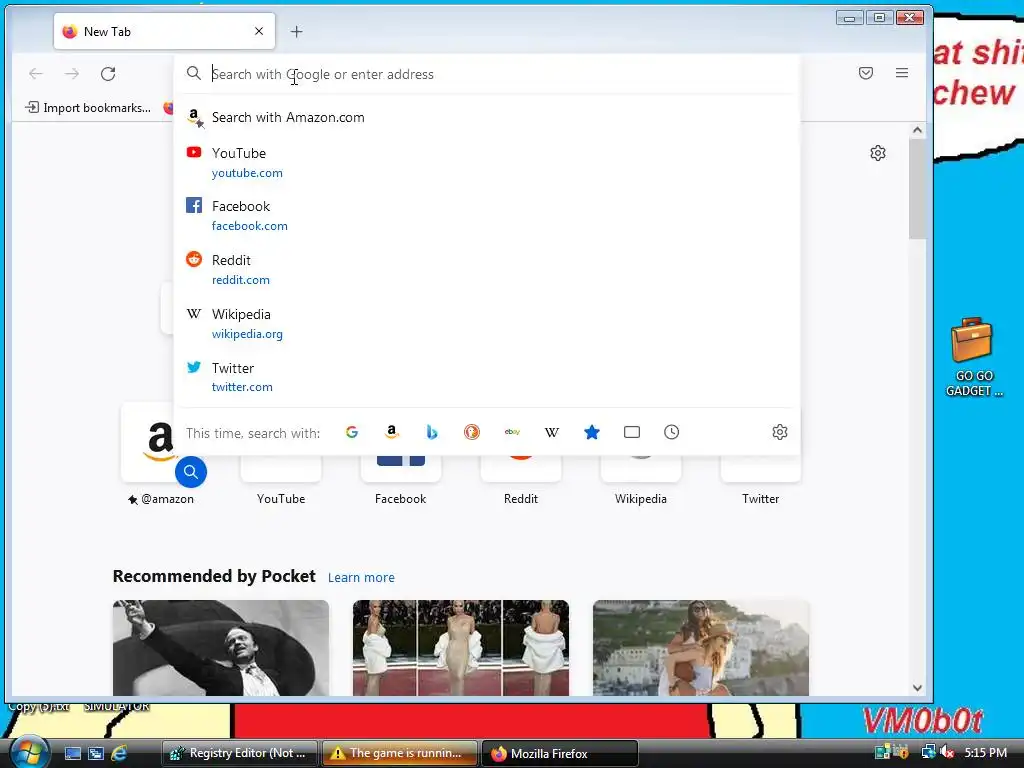Open the Firefox hamburger menu
This screenshot has width=1024, height=768.
click(x=902, y=73)
